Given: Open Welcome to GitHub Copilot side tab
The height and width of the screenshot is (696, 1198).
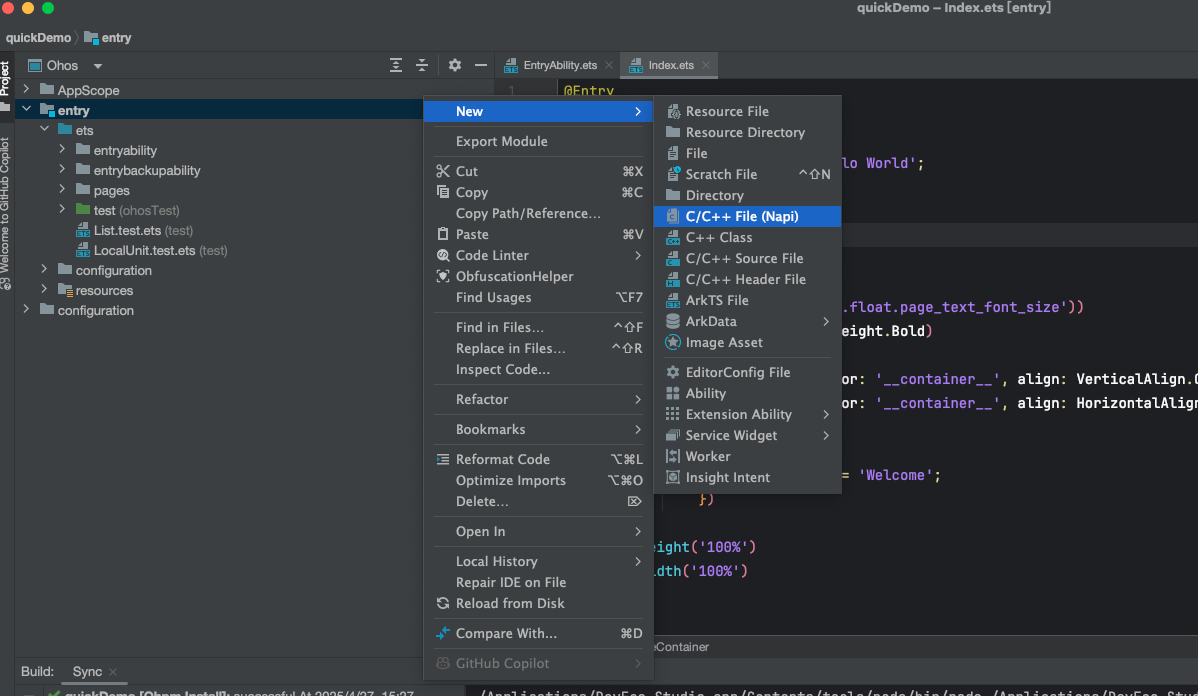Looking at the screenshot, I should click(x=6, y=213).
